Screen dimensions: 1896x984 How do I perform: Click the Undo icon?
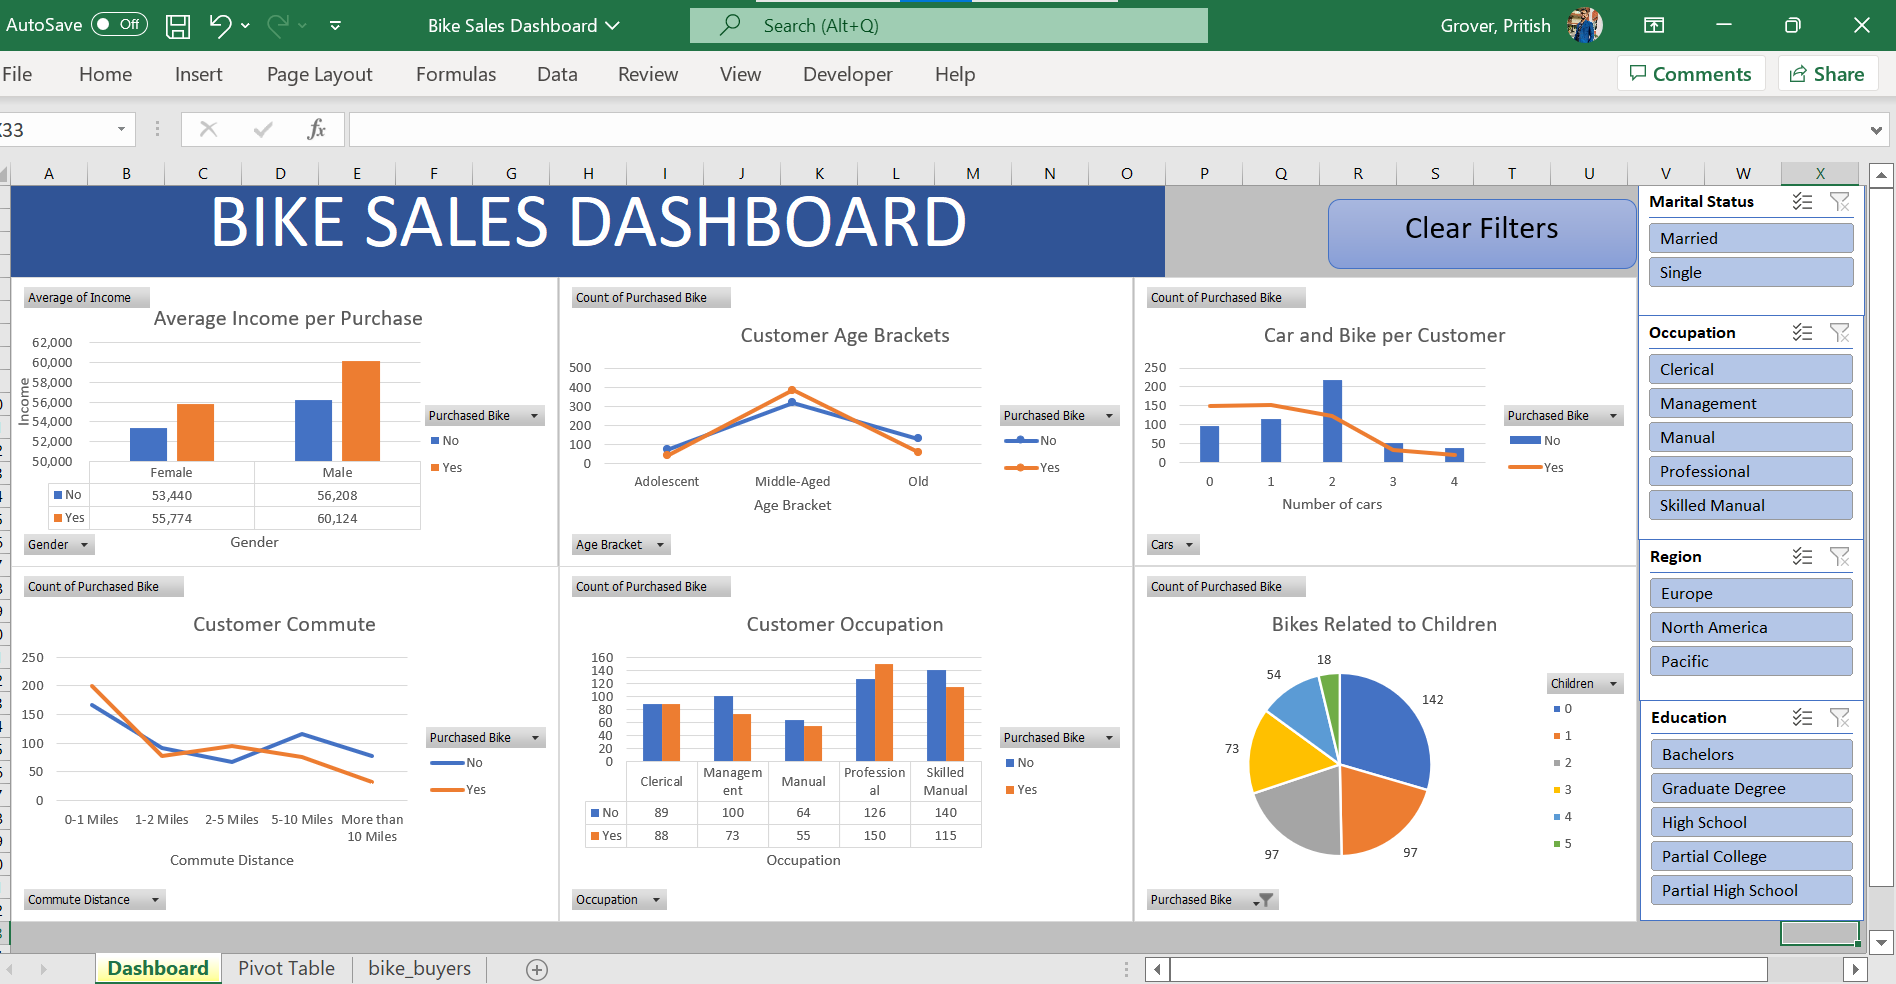click(219, 25)
